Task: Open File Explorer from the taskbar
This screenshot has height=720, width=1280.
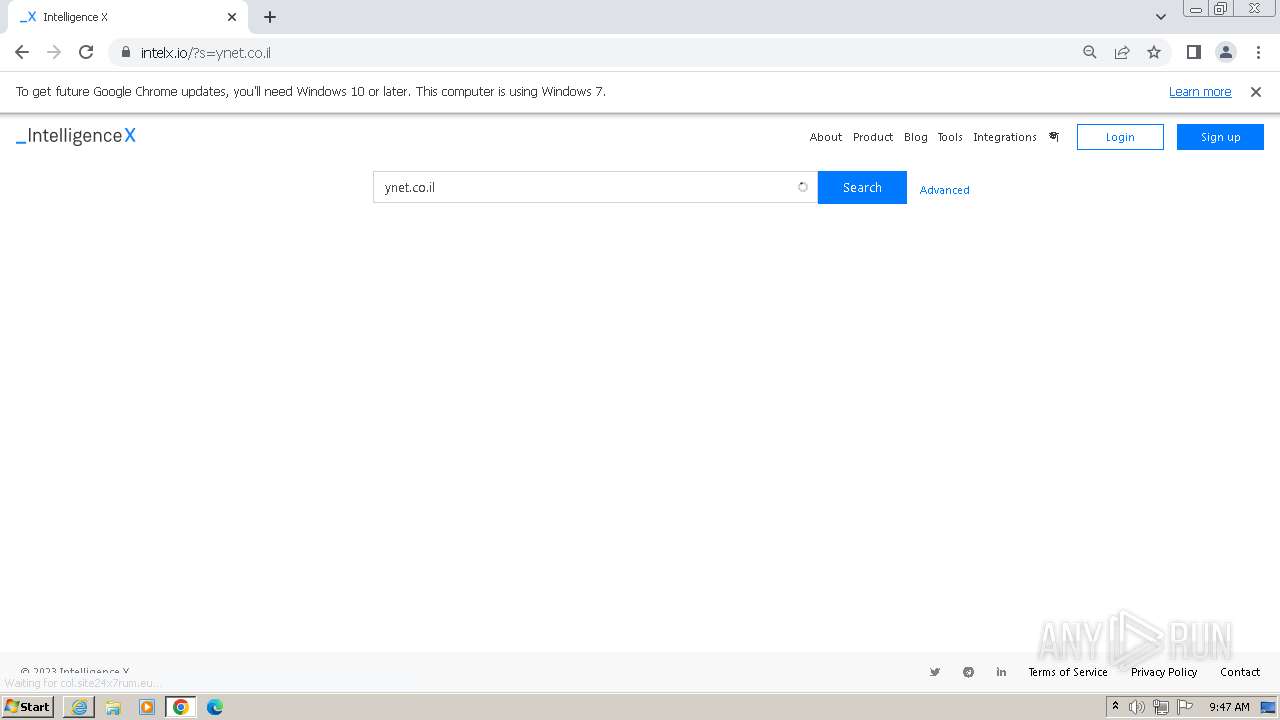Action: [x=113, y=707]
